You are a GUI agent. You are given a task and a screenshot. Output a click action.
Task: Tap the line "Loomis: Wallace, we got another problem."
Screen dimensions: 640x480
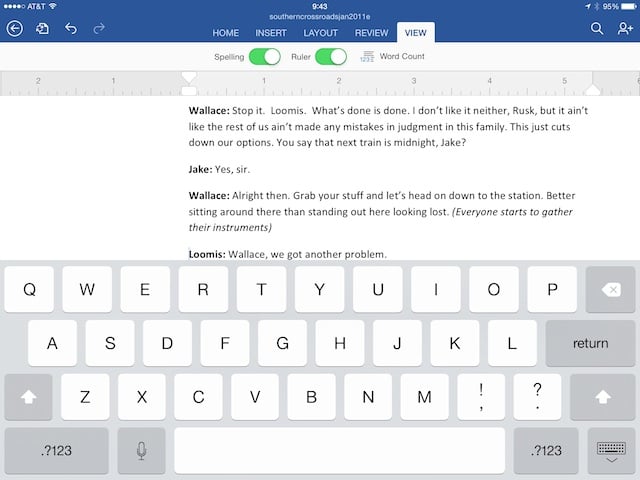(x=287, y=254)
